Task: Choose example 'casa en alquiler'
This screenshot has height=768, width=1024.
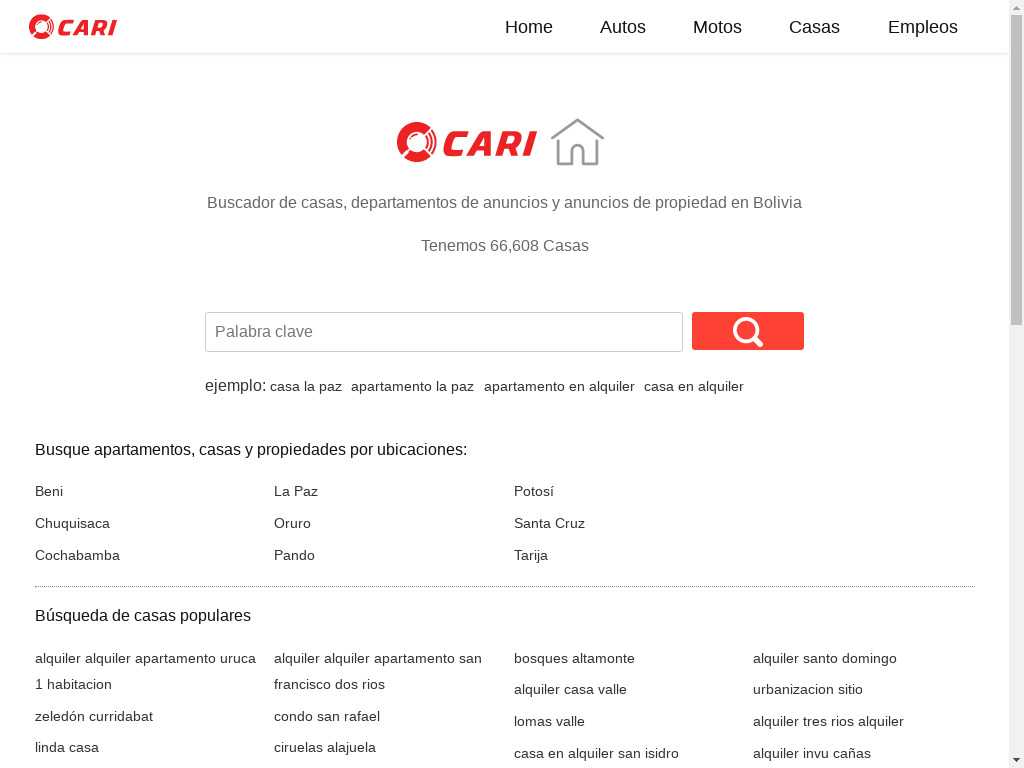Action: click(x=694, y=387)
